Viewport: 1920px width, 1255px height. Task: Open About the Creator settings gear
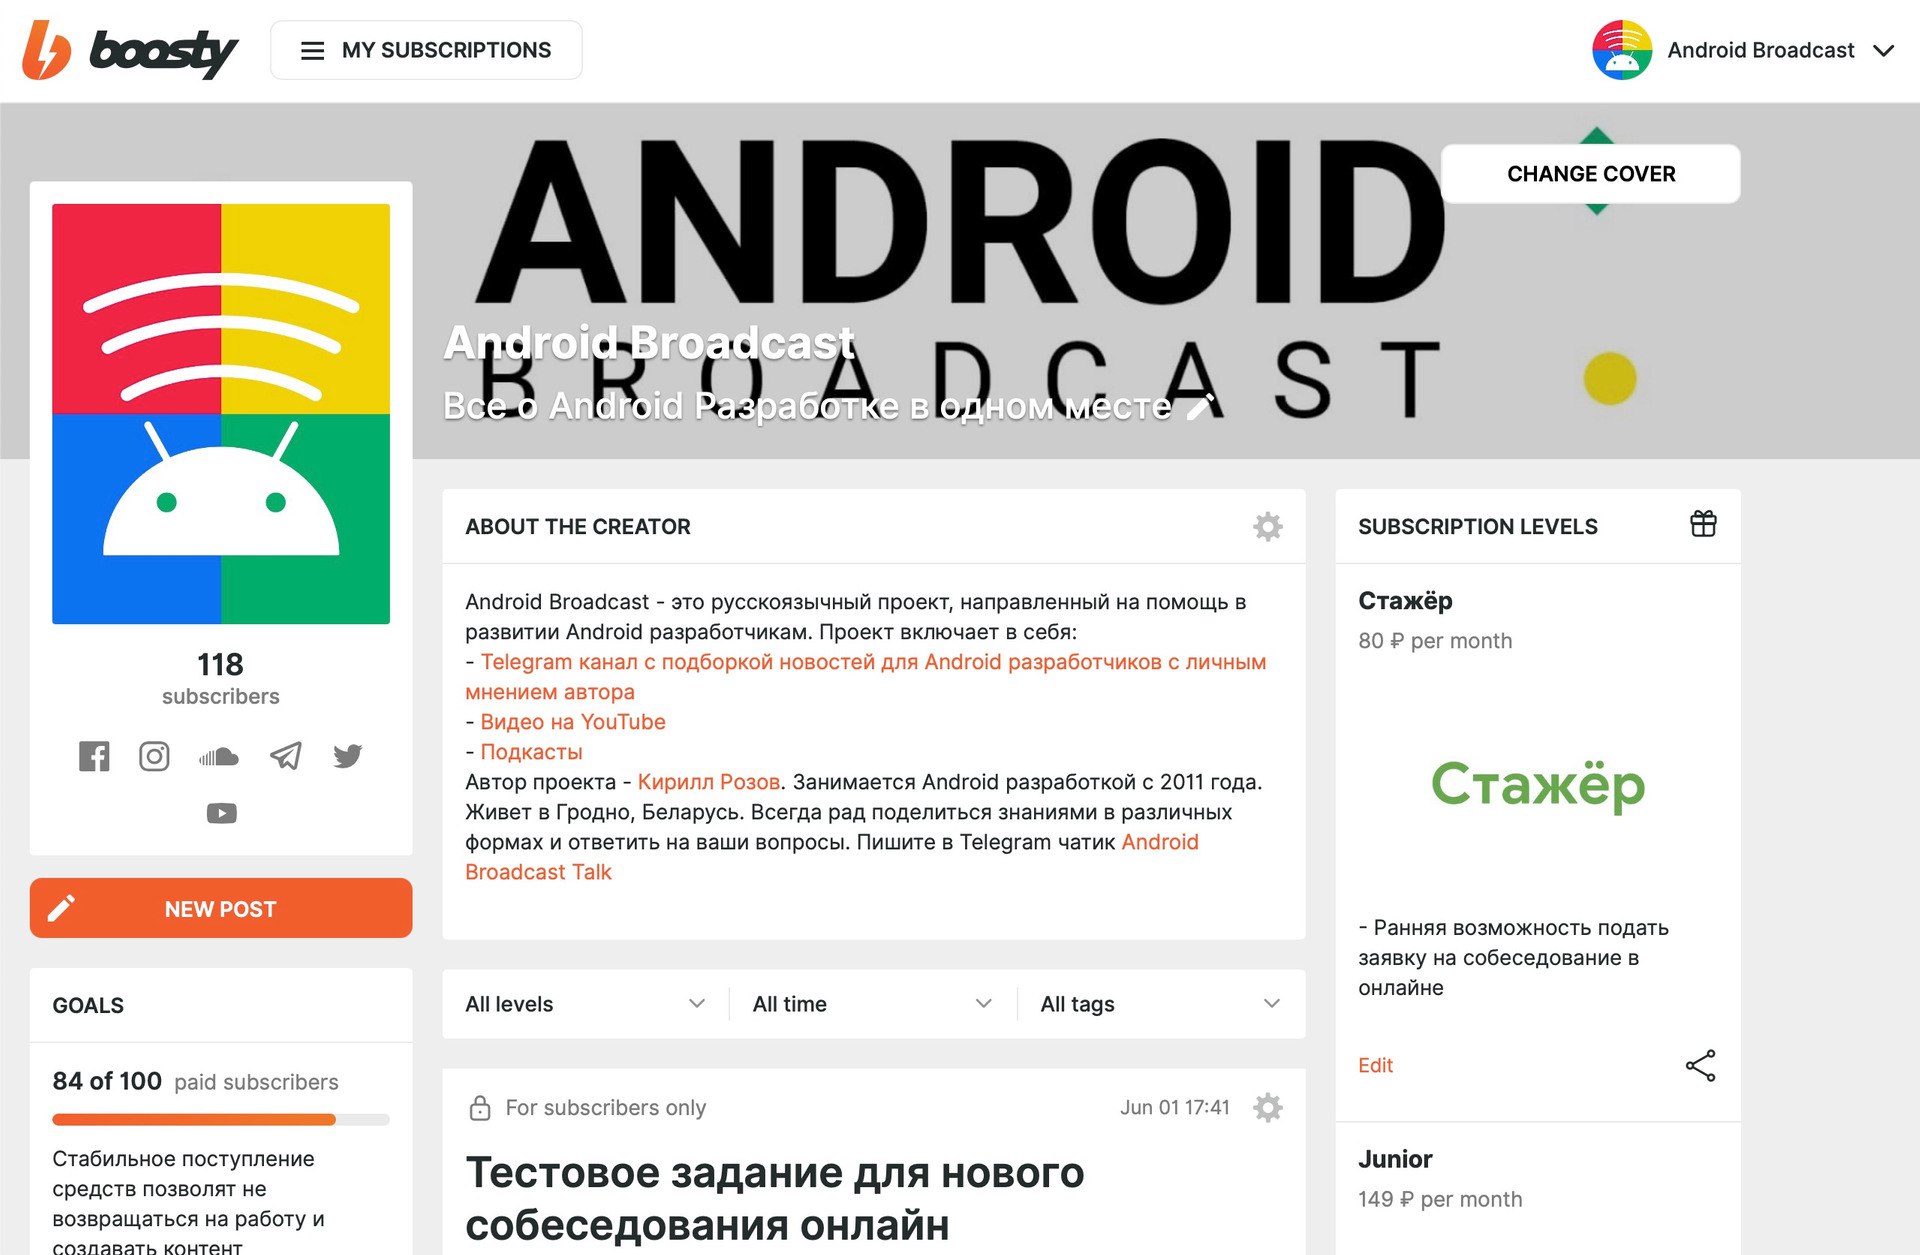1267,527
